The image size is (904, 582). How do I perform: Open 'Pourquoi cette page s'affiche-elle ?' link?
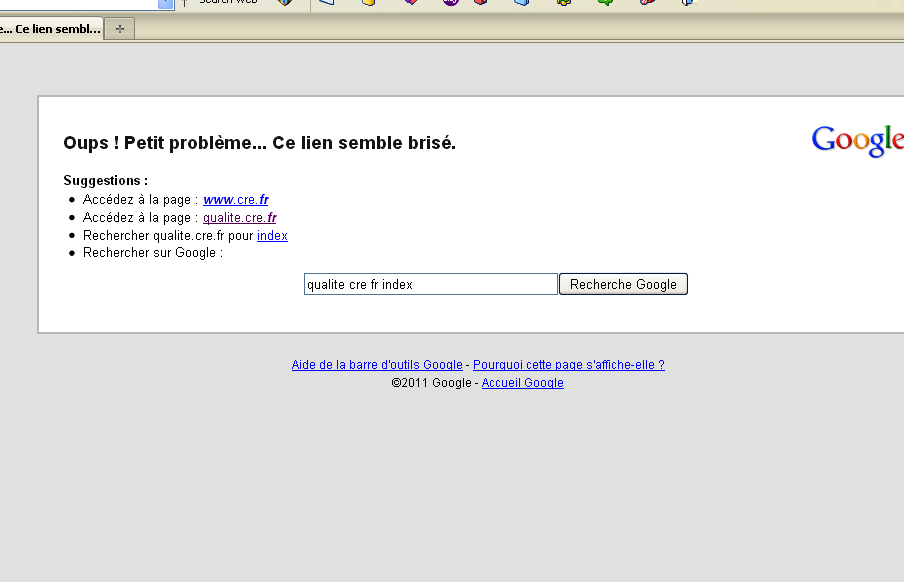568,365
